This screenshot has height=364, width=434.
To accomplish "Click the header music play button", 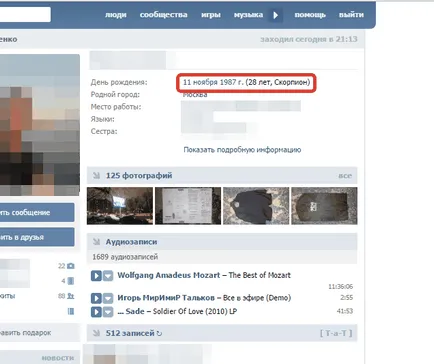I will tap(276, 15).
